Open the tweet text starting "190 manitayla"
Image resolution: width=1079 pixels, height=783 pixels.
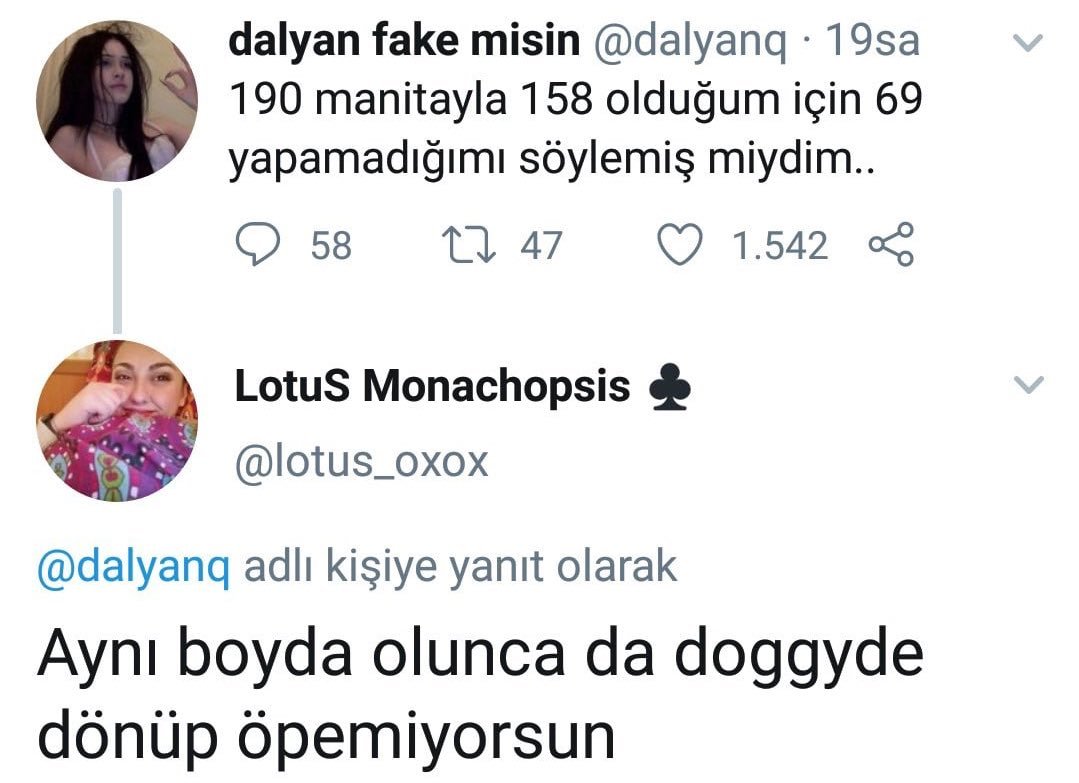pos(574,128)
